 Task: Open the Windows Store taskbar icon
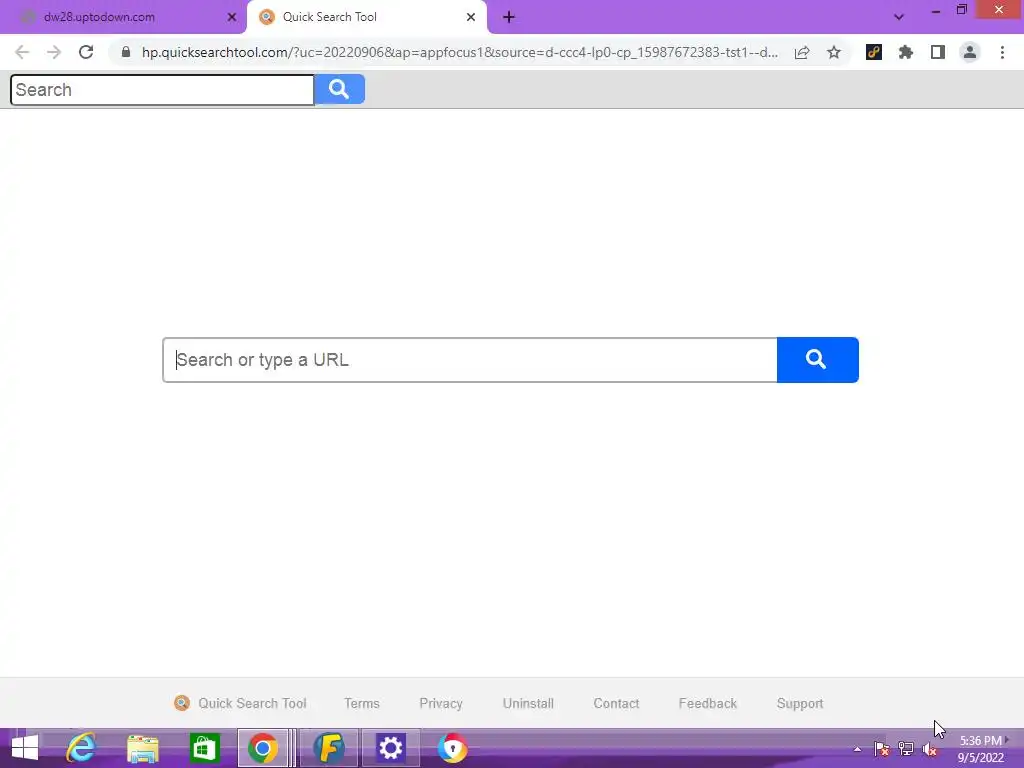(x=204, y=748)
